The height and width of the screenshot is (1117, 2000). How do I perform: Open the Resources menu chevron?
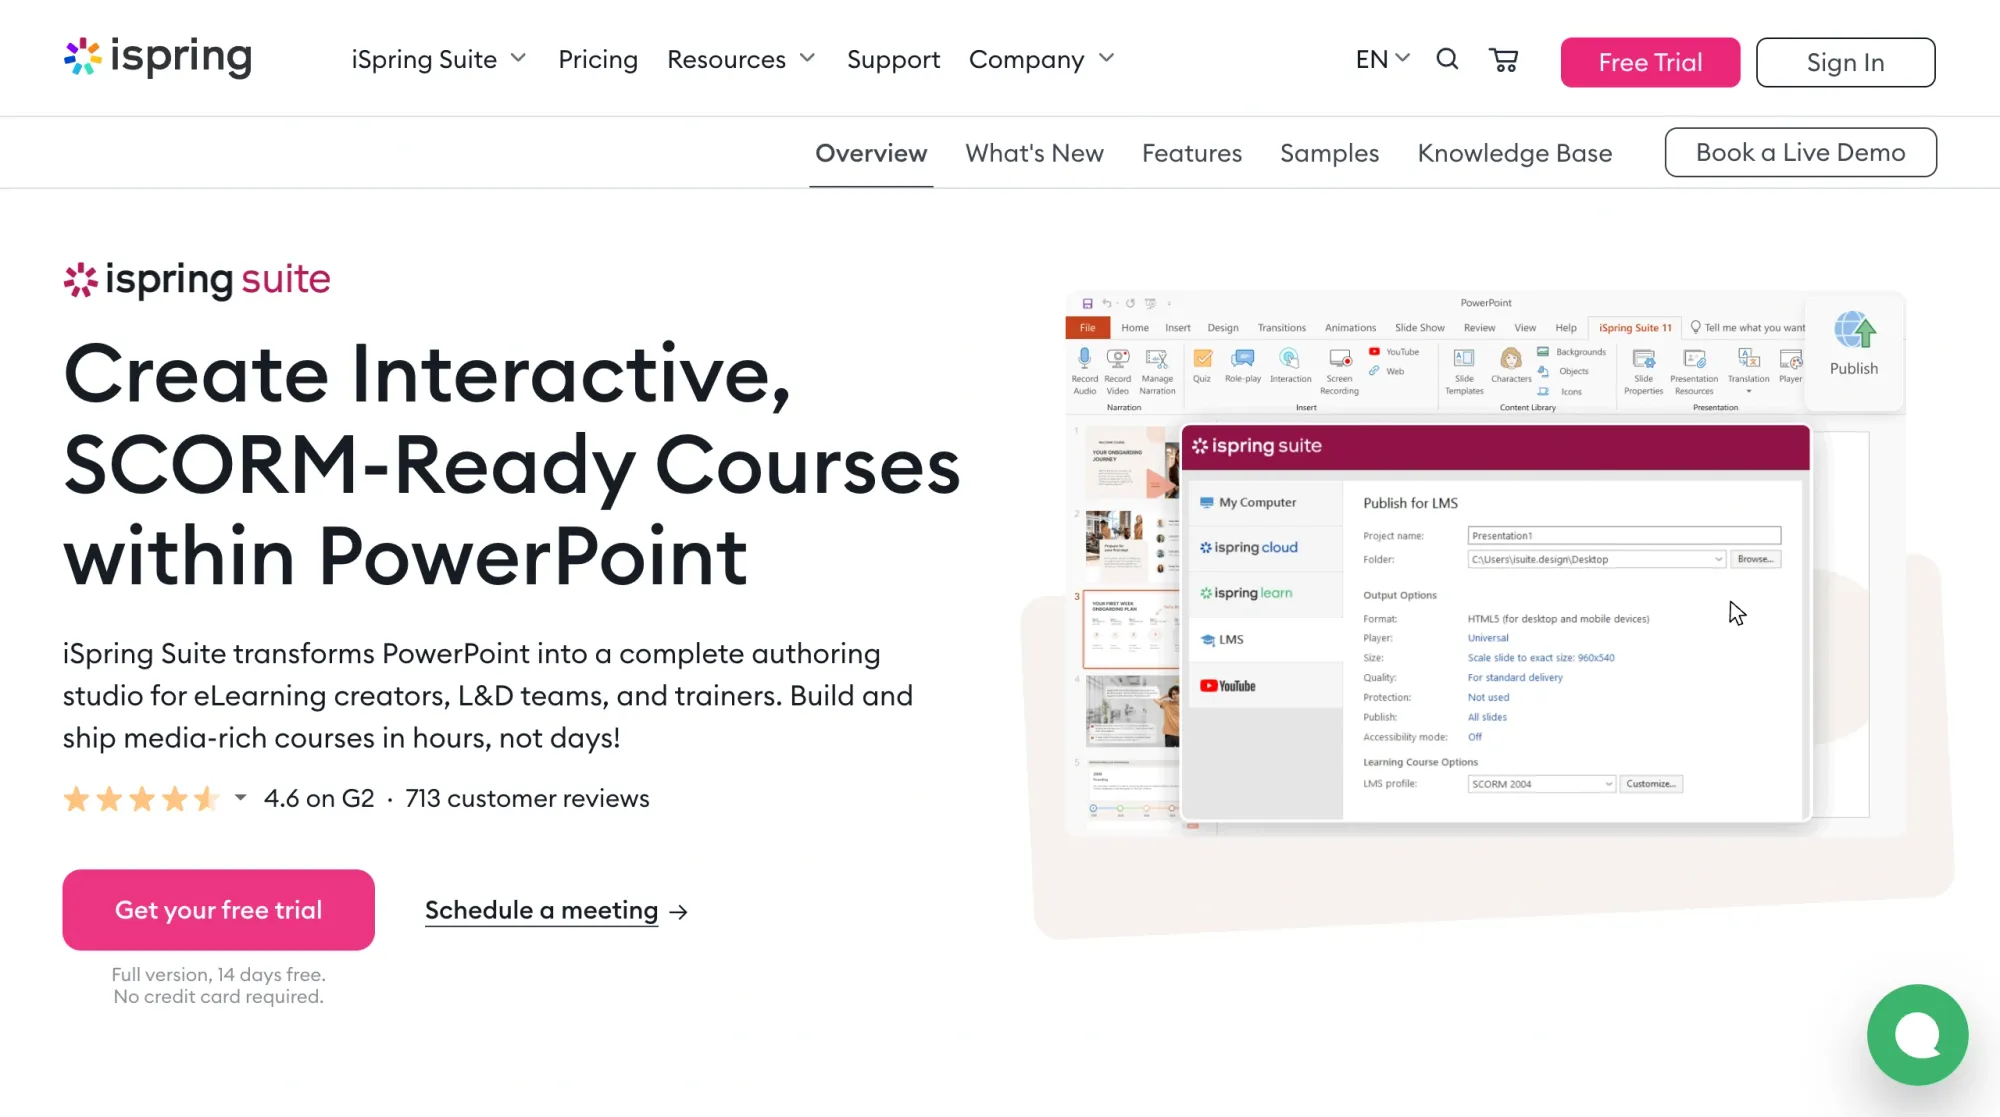(809, 59)
